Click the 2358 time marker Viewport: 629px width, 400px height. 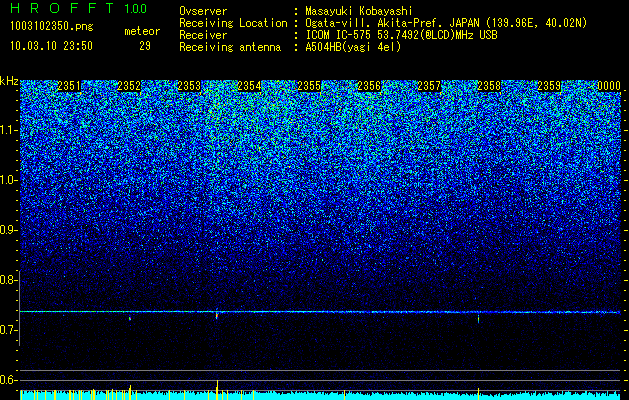tap(489, 86)
